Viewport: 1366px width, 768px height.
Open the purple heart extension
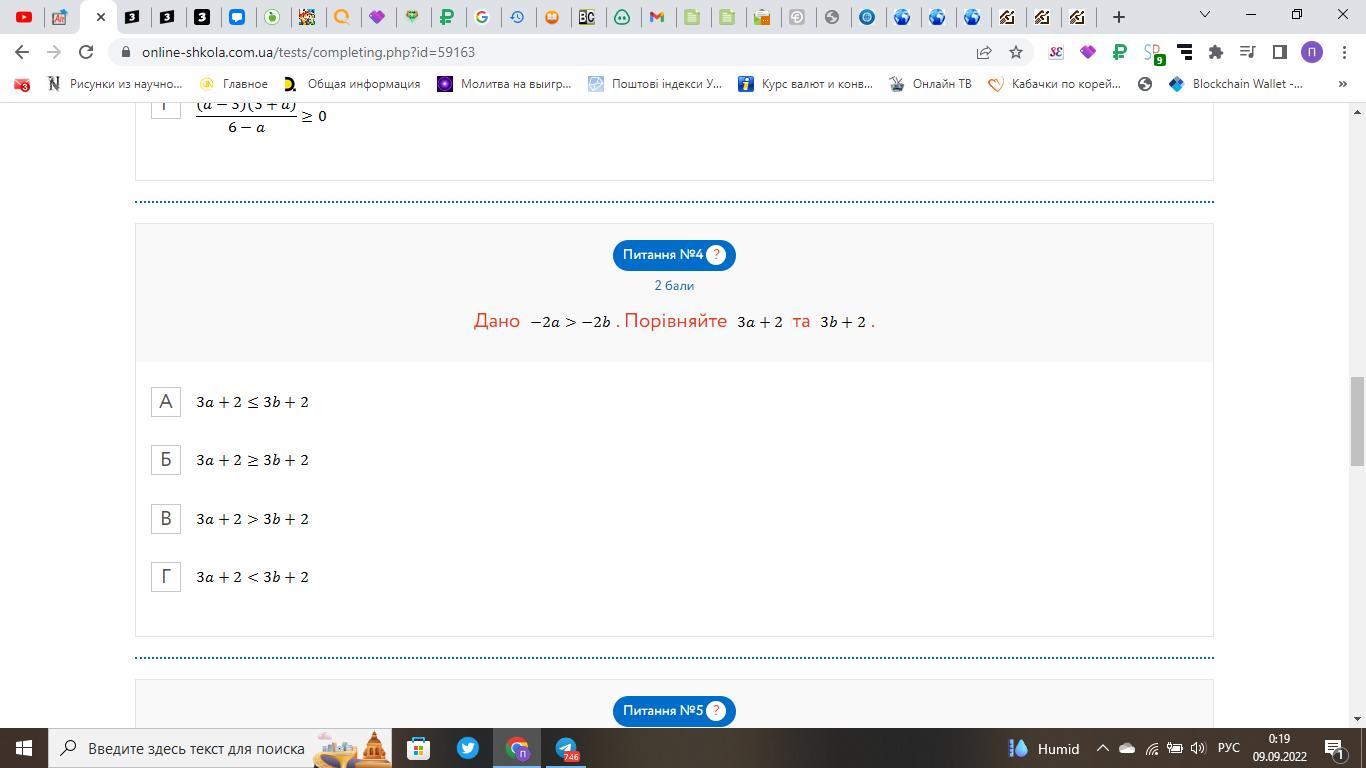point(1088,52)
